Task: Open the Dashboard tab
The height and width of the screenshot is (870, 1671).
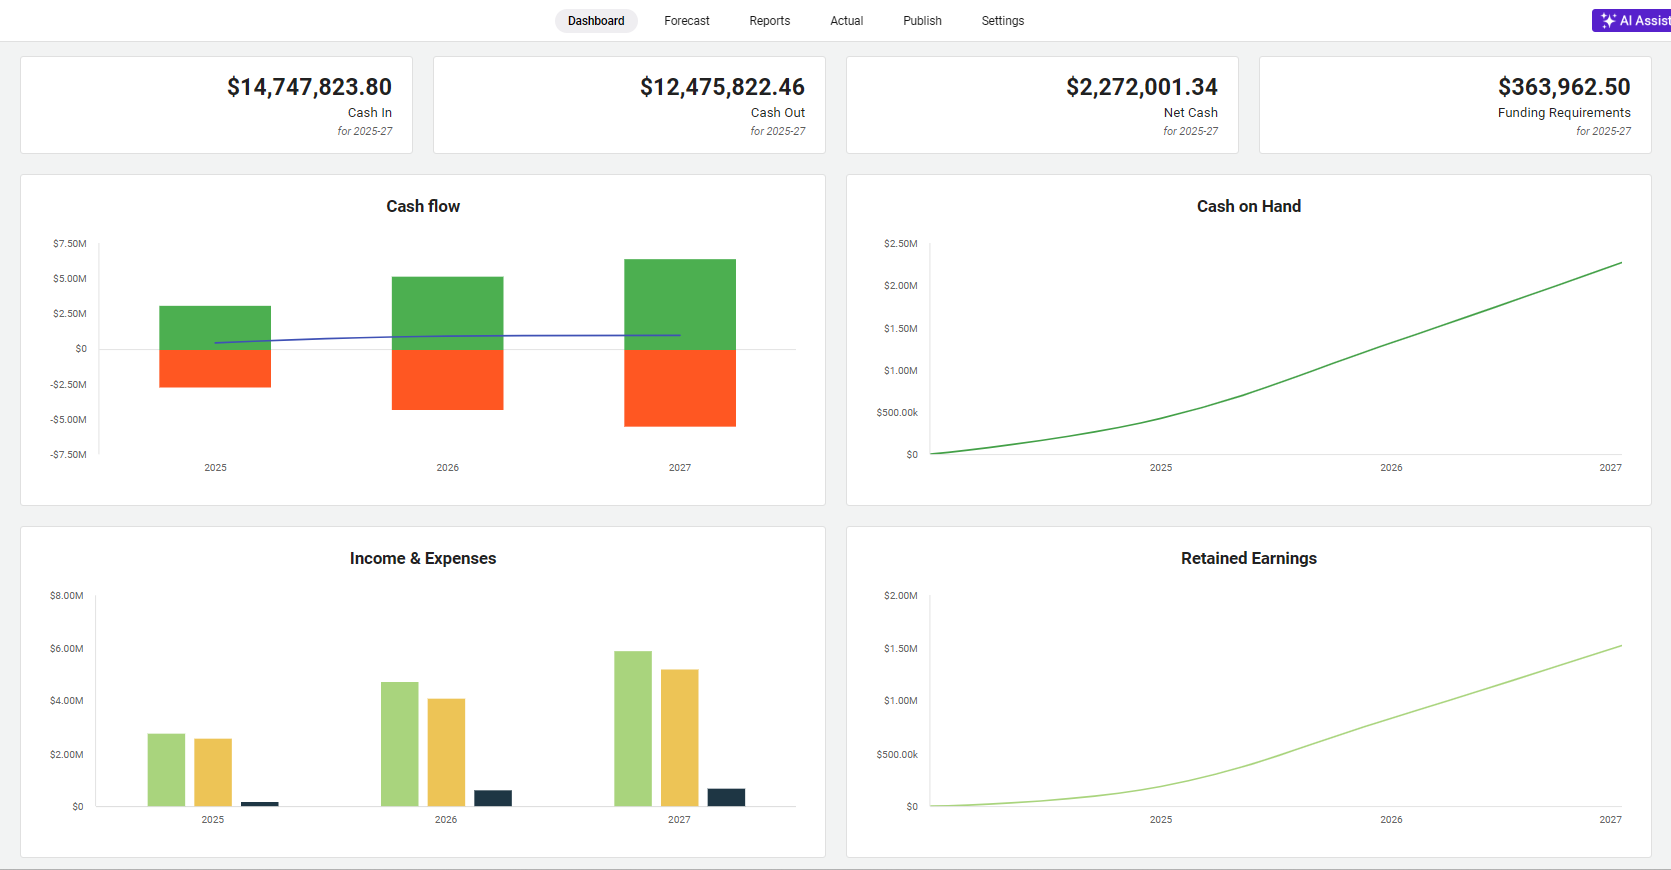Action: (x=596, y=21)
